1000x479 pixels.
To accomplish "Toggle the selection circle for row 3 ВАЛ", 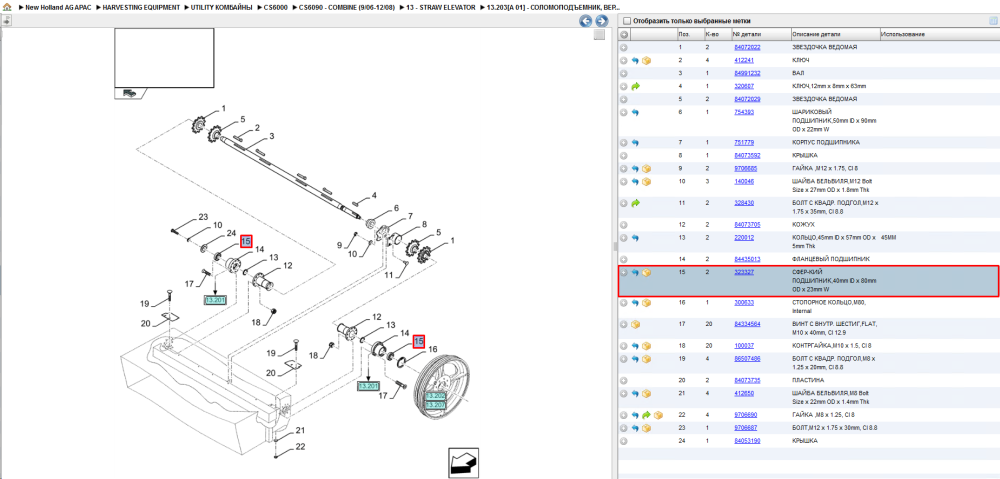I will pos(624,73).
